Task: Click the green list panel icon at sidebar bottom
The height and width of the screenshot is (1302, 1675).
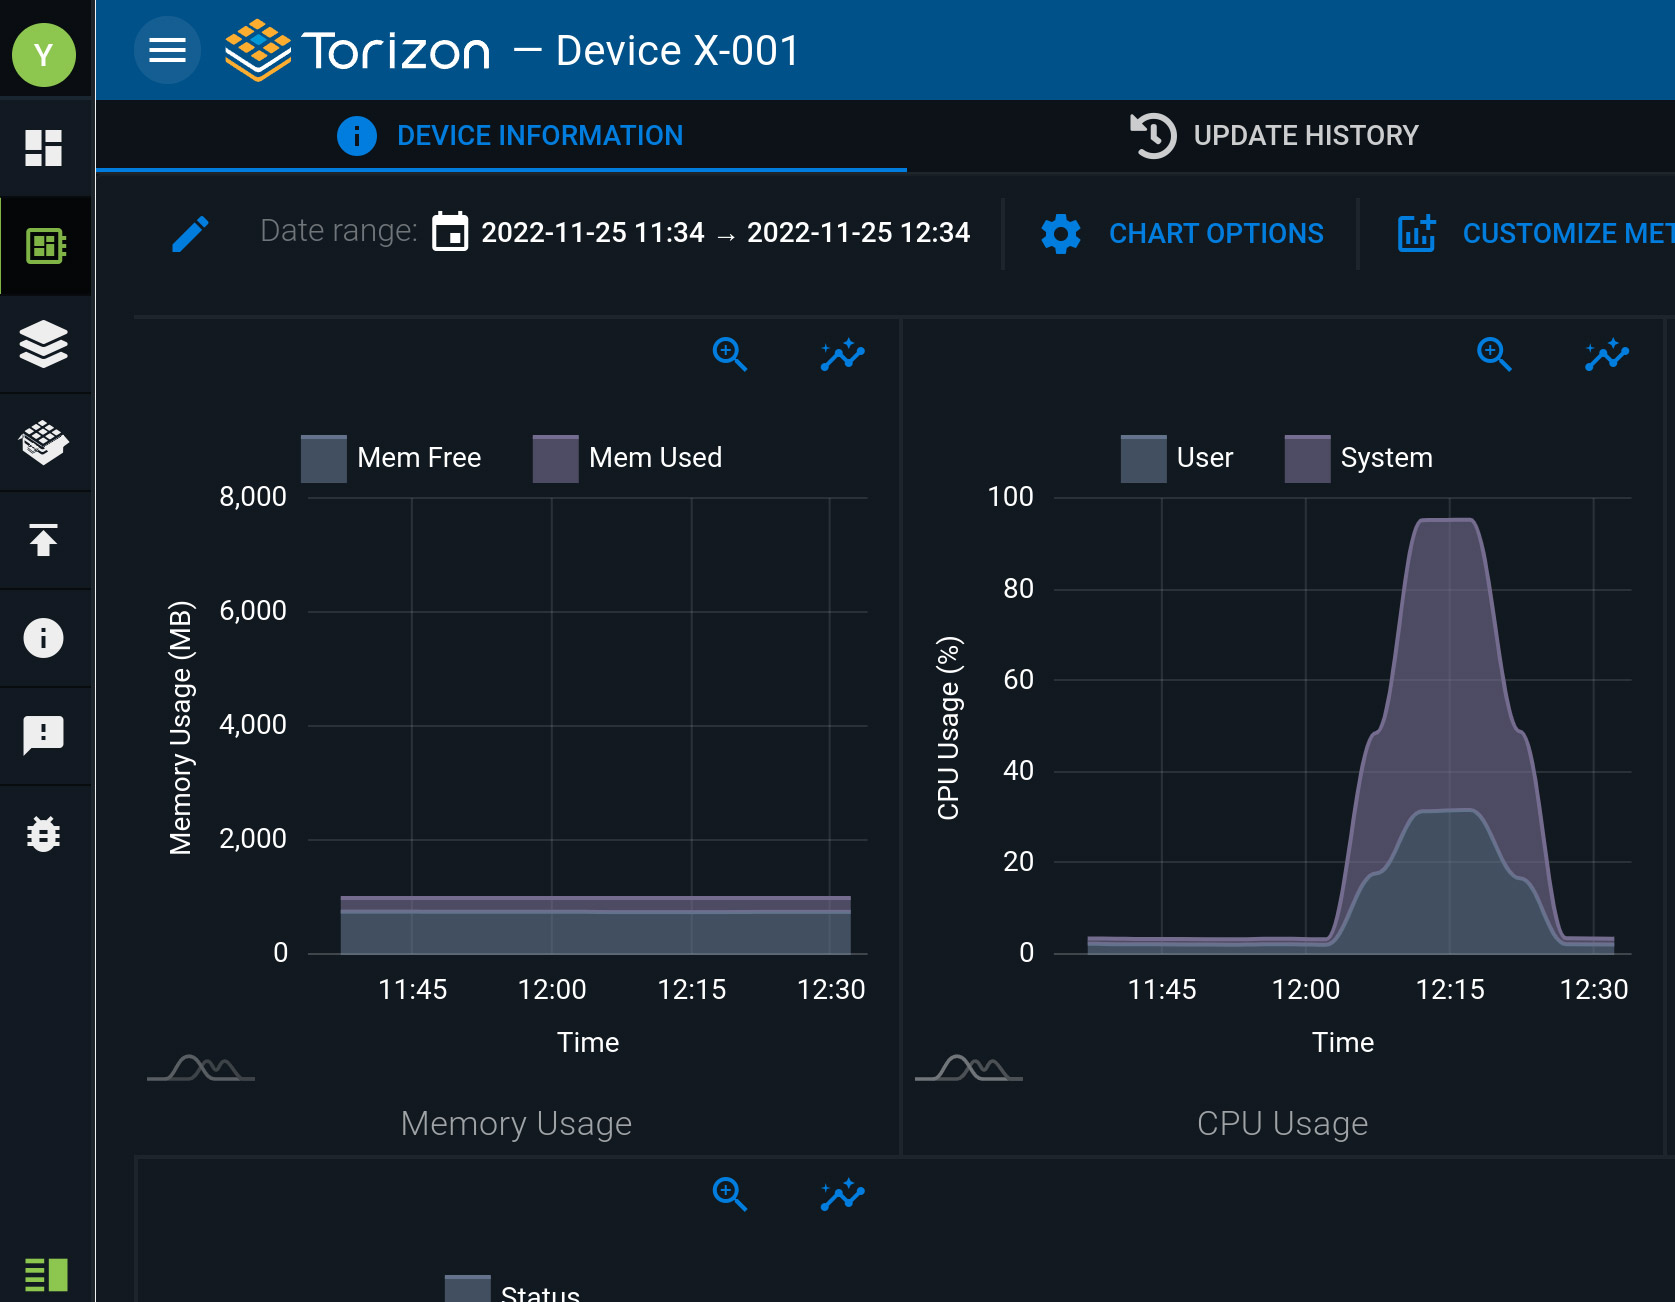Action: click(x=46, y=1275)
